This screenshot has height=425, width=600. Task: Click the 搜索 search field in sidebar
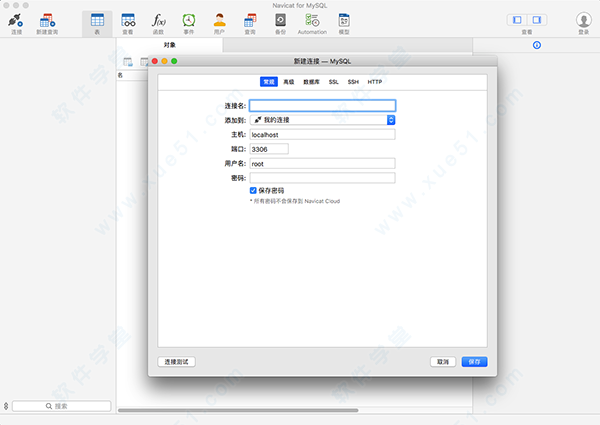[x=62, y=406]
